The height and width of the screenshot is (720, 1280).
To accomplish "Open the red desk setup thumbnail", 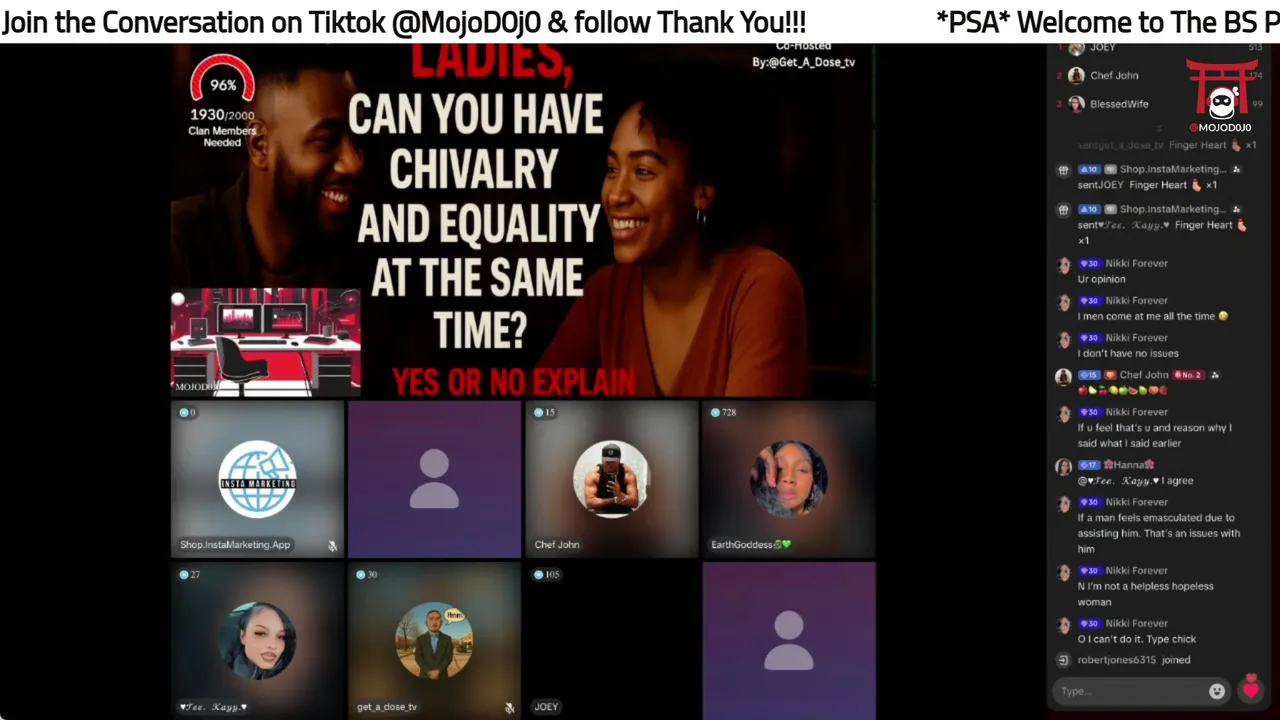I will (x=265, y=341).
